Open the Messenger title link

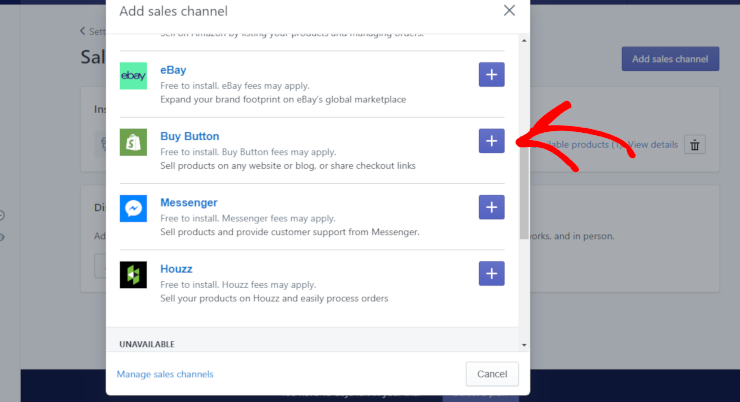[x=189, y=202]
